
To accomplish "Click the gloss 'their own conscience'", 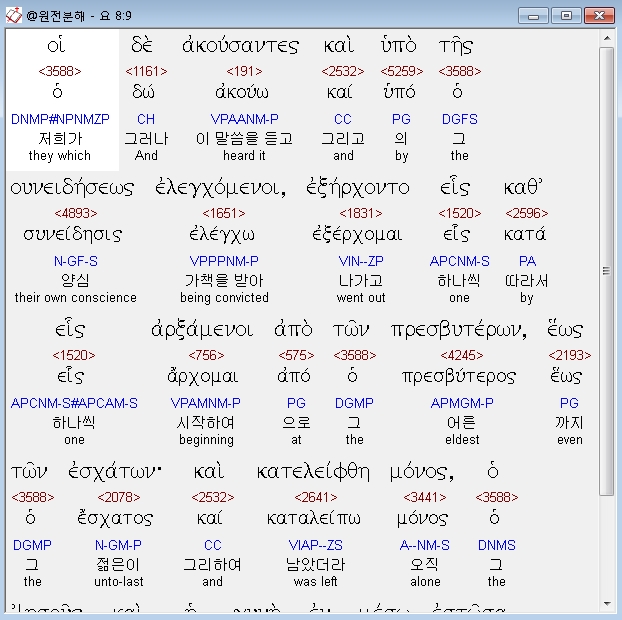I will click(76, 298).
